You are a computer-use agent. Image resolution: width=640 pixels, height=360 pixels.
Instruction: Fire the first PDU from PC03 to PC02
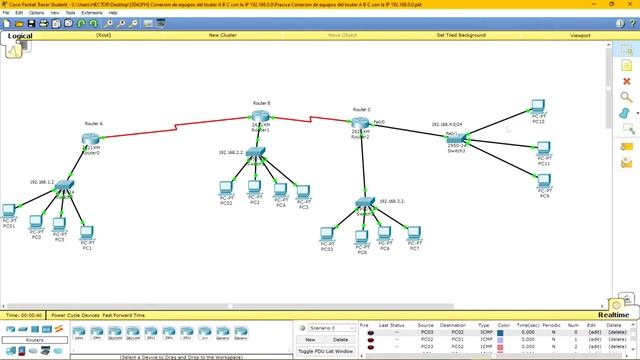click(371, 333)
